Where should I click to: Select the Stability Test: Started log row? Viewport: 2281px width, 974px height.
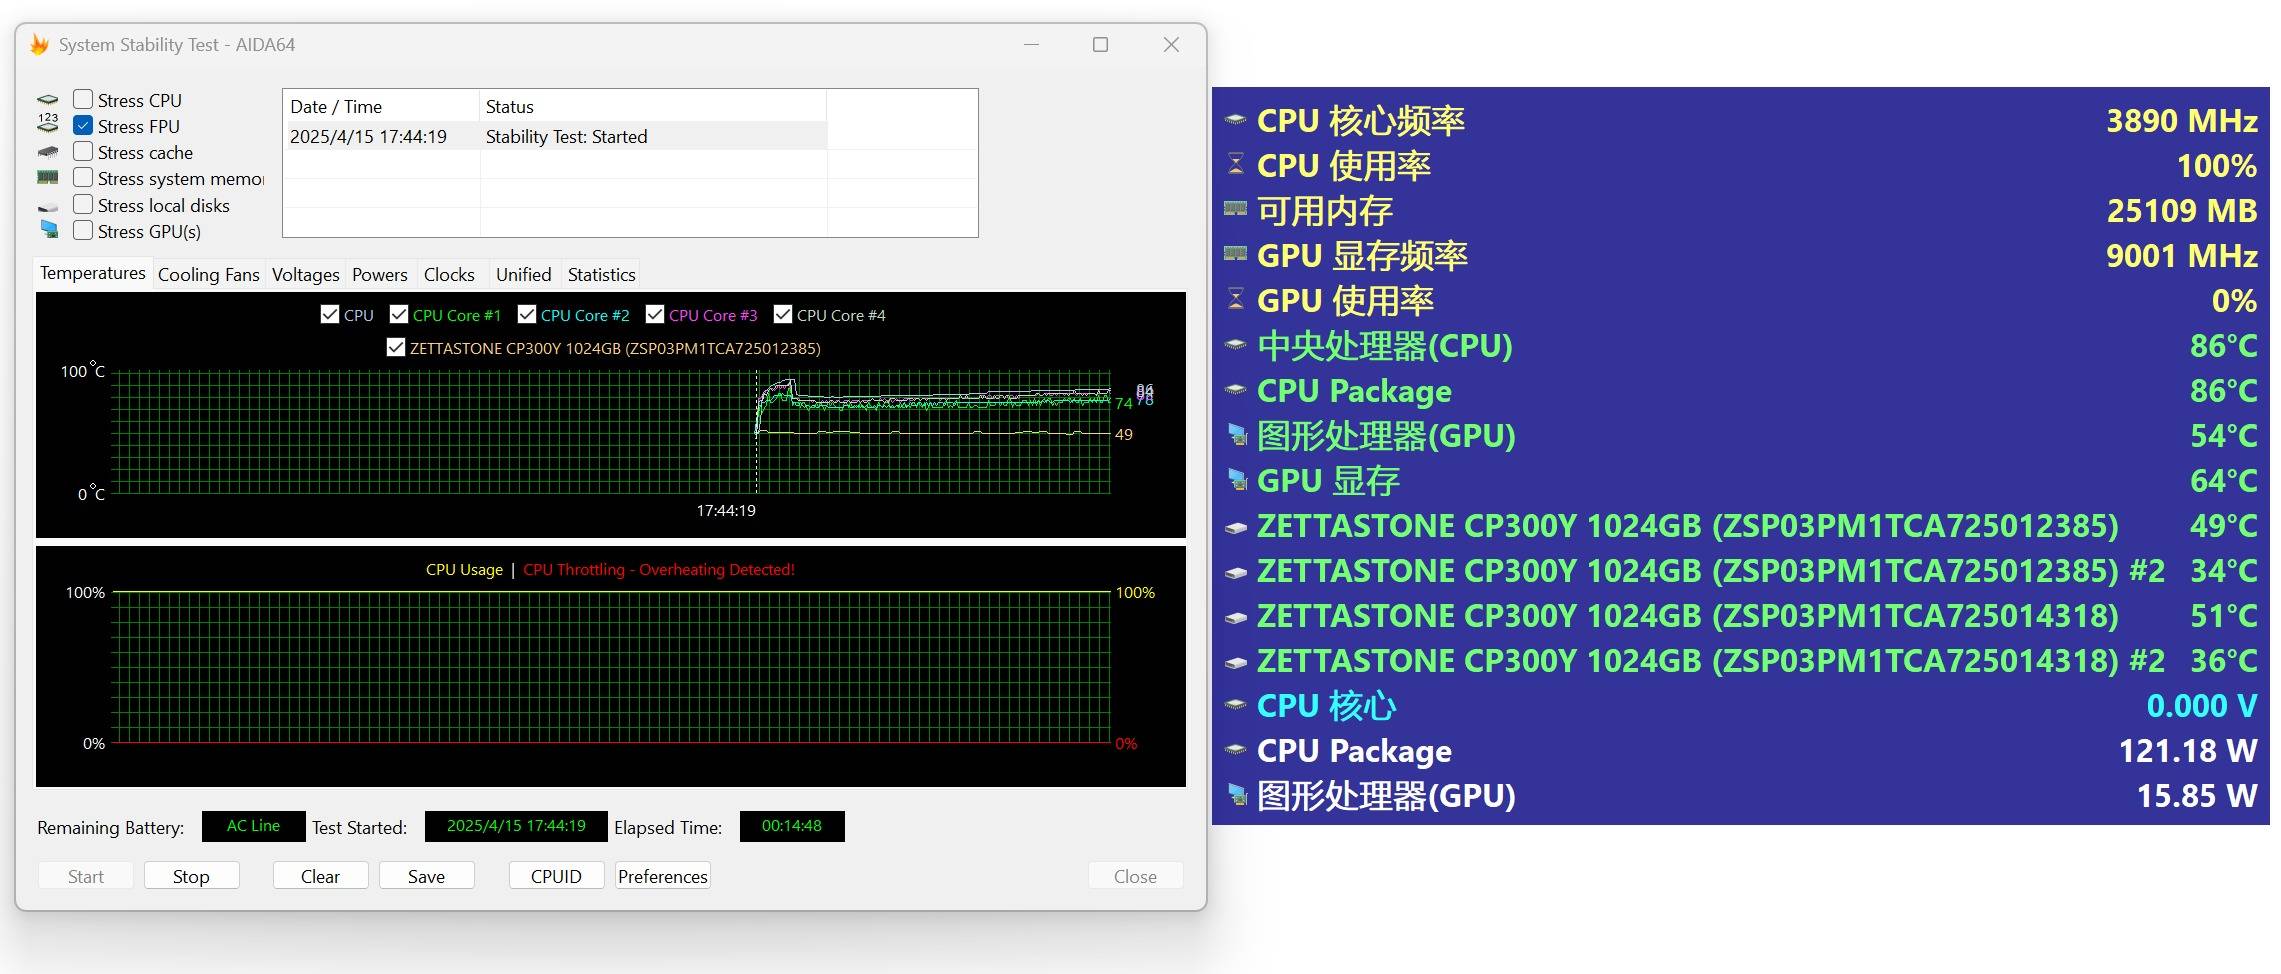566,137
